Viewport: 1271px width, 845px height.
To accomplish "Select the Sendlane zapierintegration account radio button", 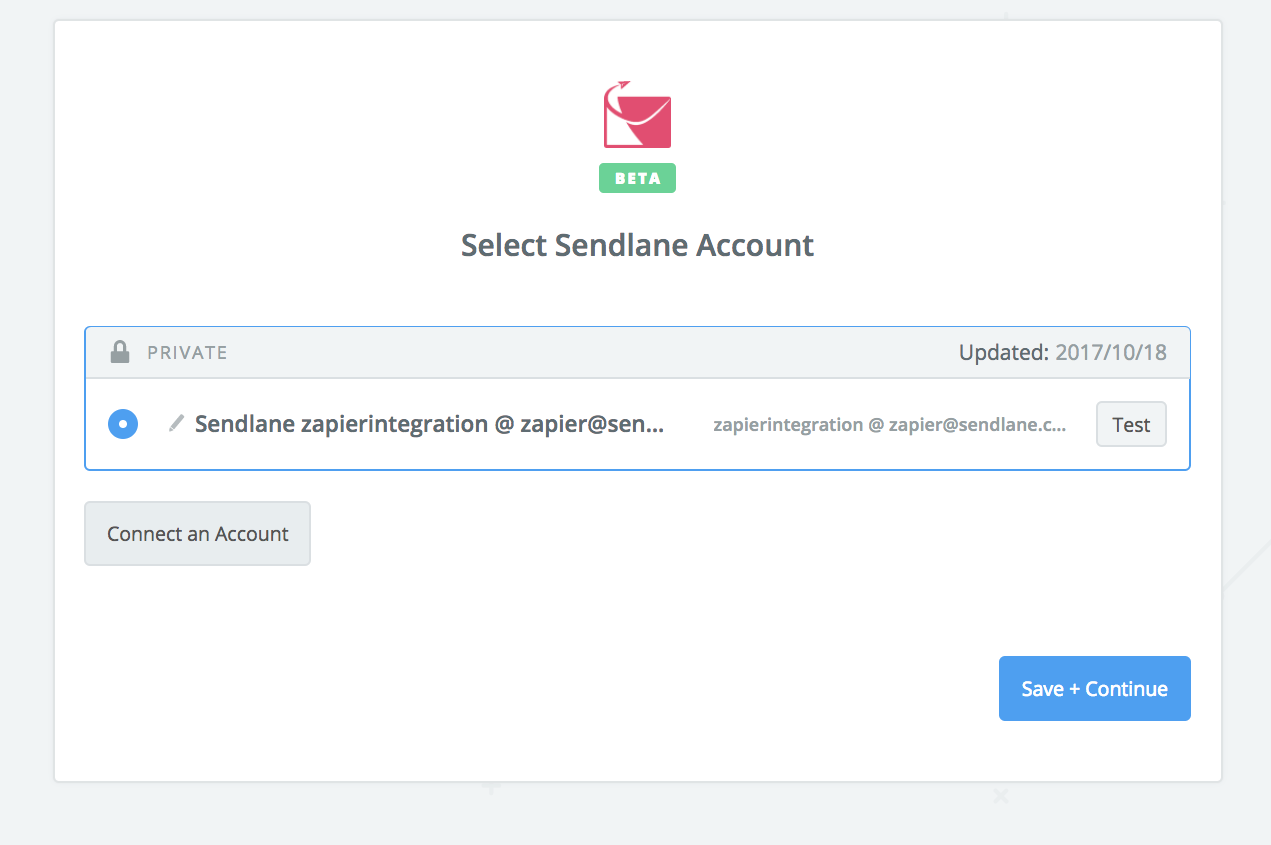I will [122, 424].
